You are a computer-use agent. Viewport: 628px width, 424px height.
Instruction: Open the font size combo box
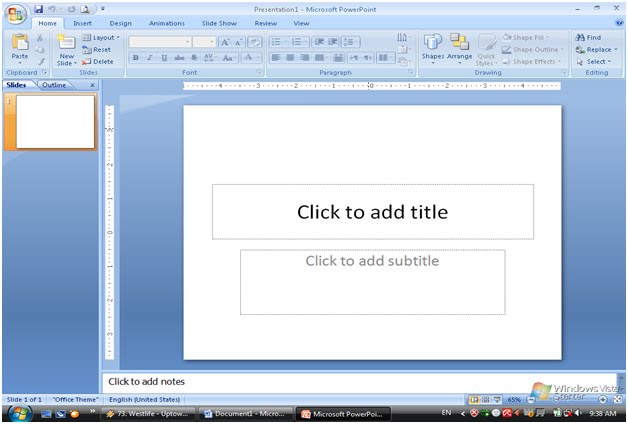204,42
